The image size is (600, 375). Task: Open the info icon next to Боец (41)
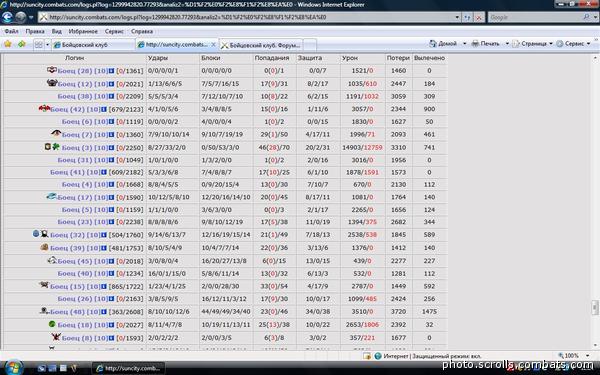104,173
